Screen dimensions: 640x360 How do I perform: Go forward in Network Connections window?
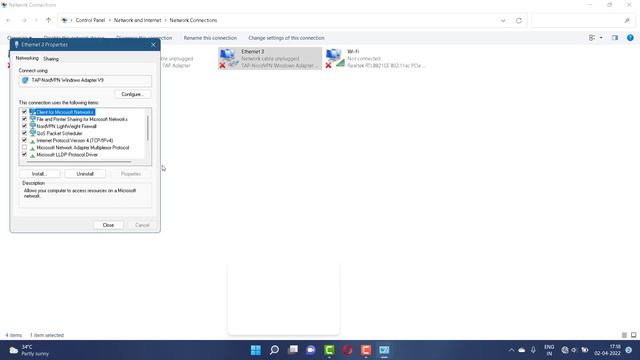coord(24,20)
